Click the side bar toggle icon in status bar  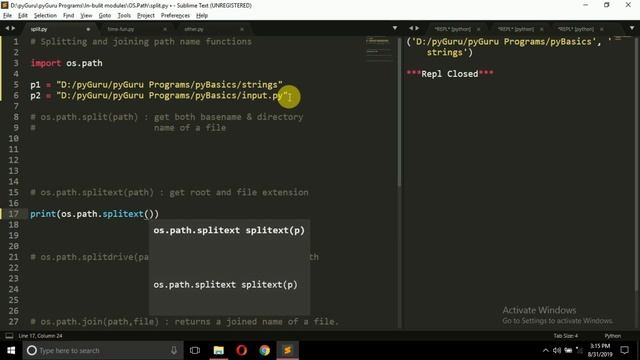[x=9, y=336]
